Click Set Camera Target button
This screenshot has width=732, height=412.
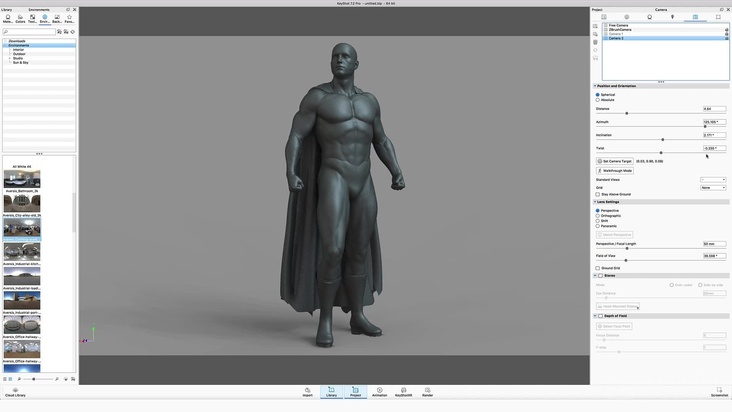coord(614,161)
